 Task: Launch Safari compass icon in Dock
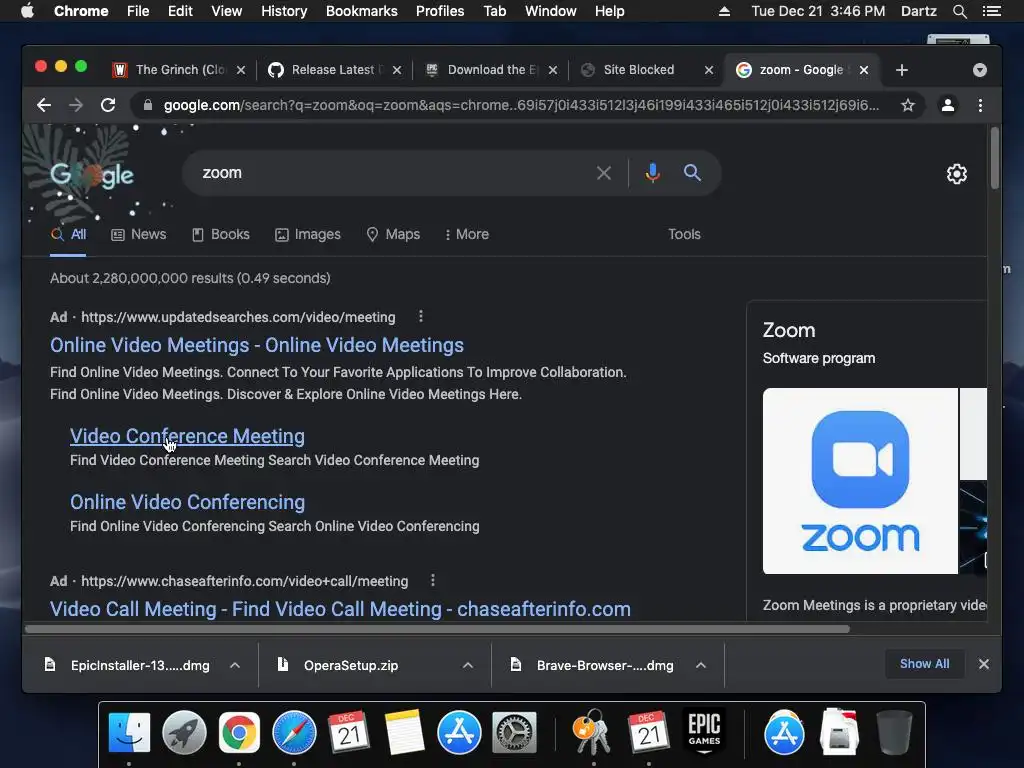click(294, 733)
